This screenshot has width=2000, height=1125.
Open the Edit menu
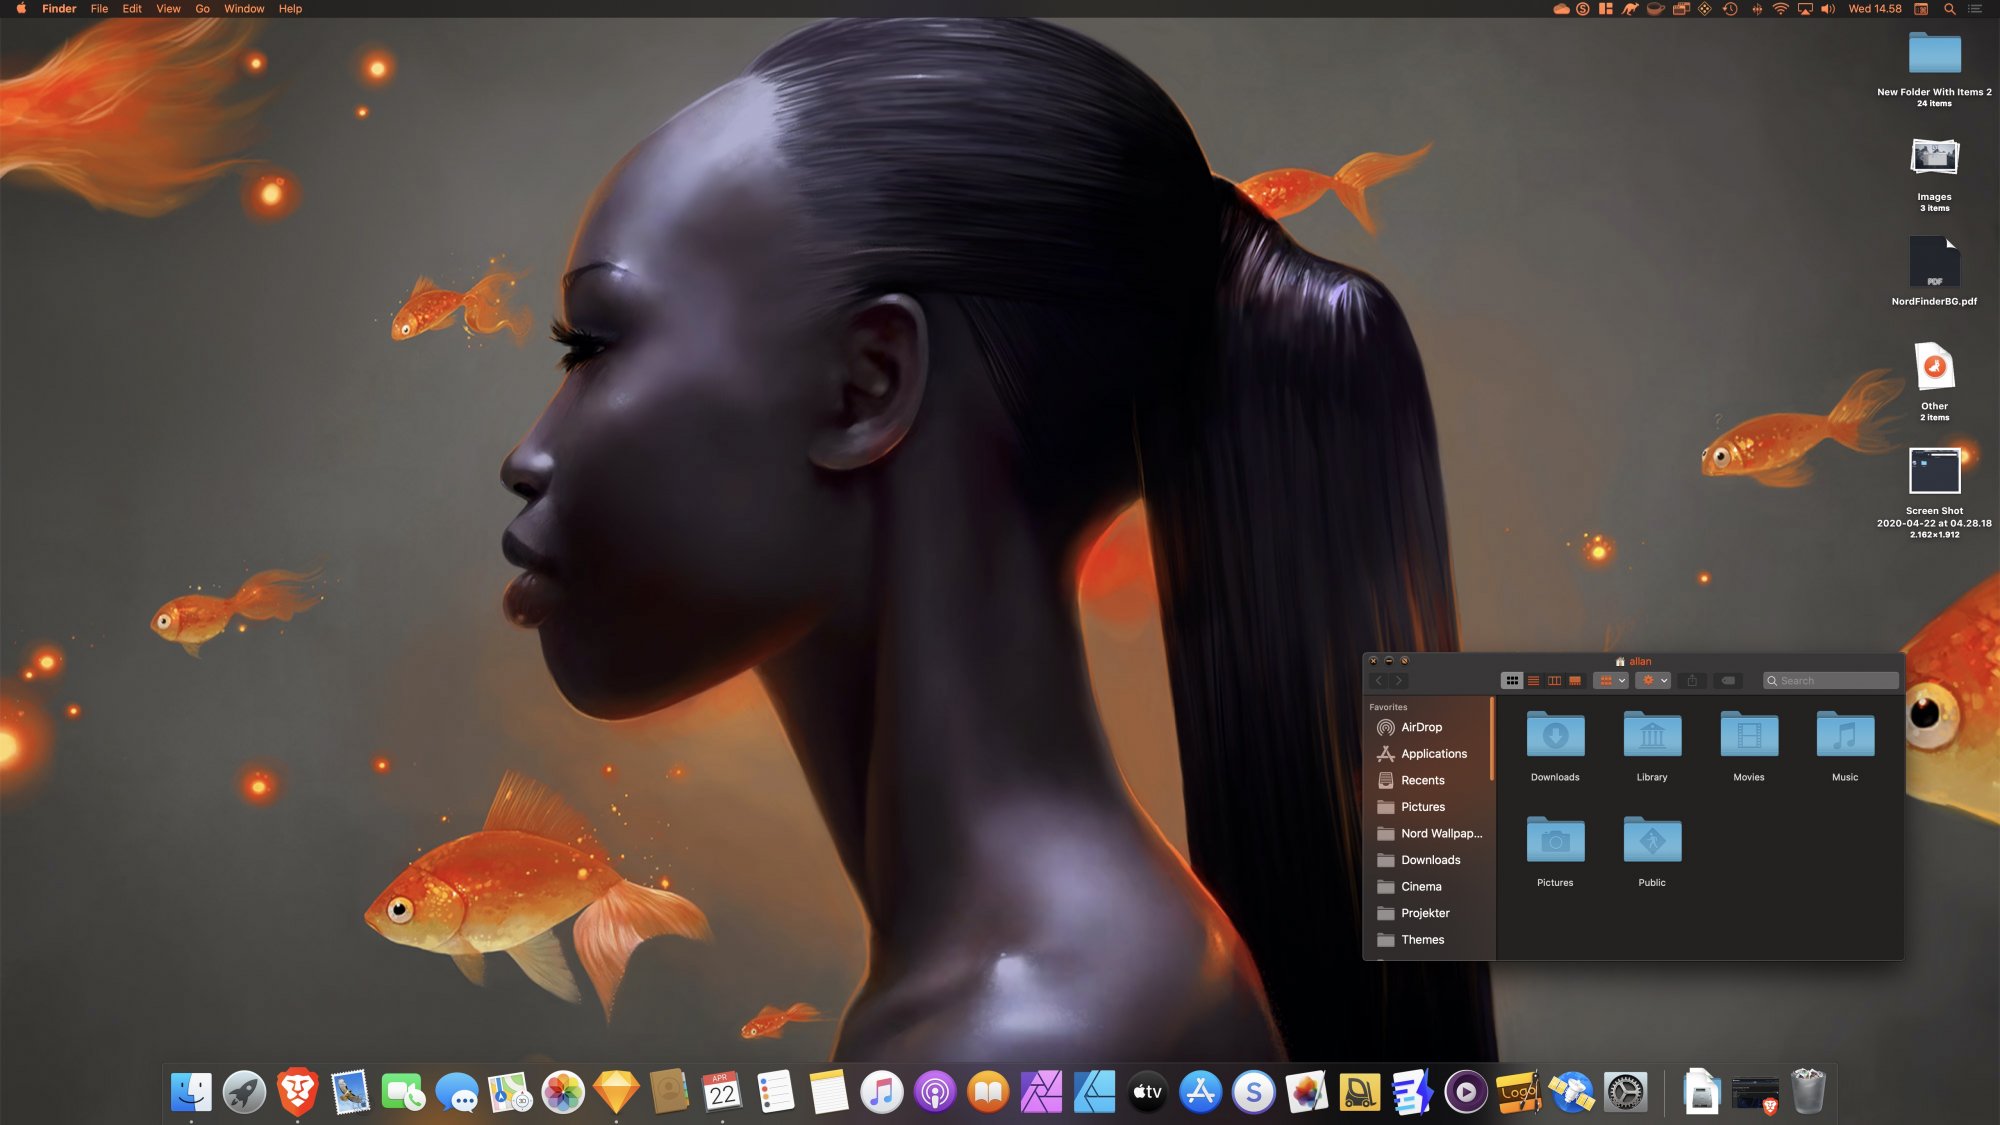pyautogui.click(x=132, y=9)
